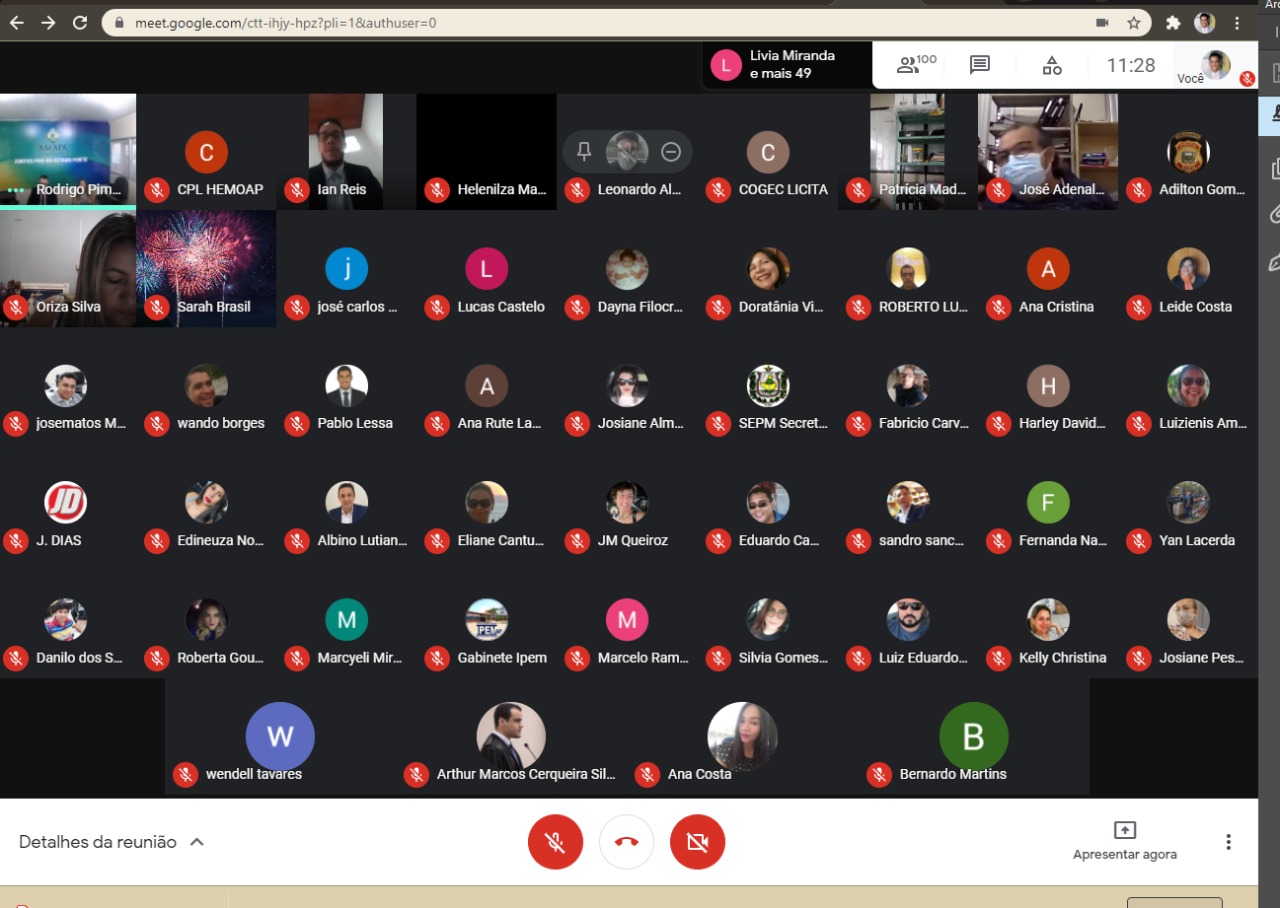Click the Você self-view thumbnail
The image size is (1280, 908).
[x=1216, y=65]
